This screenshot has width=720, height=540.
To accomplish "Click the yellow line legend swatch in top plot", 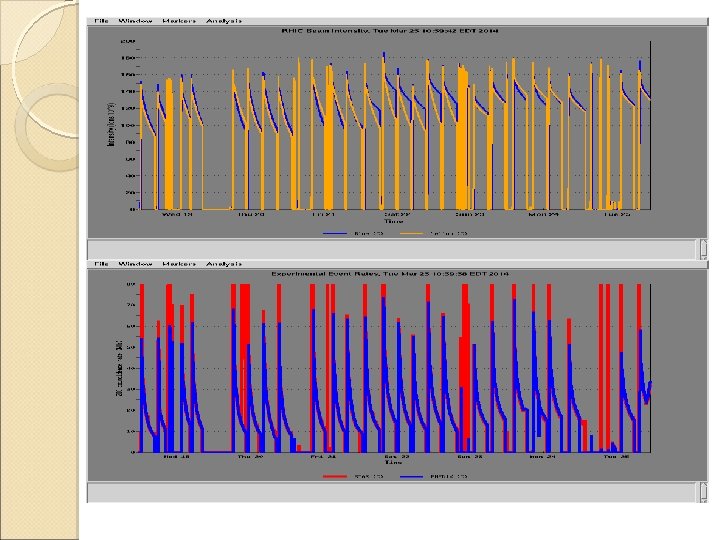I will [x=411, y=233].
